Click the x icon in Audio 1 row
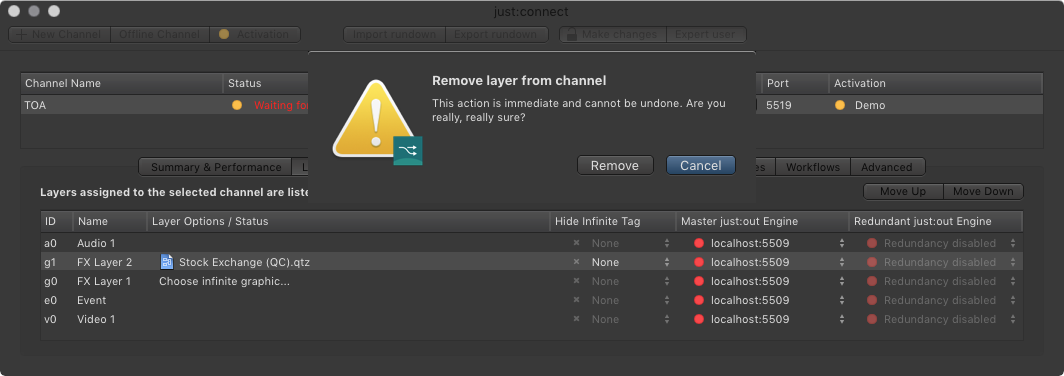The width and height of the screenshot is (1064, 376). 576,243
